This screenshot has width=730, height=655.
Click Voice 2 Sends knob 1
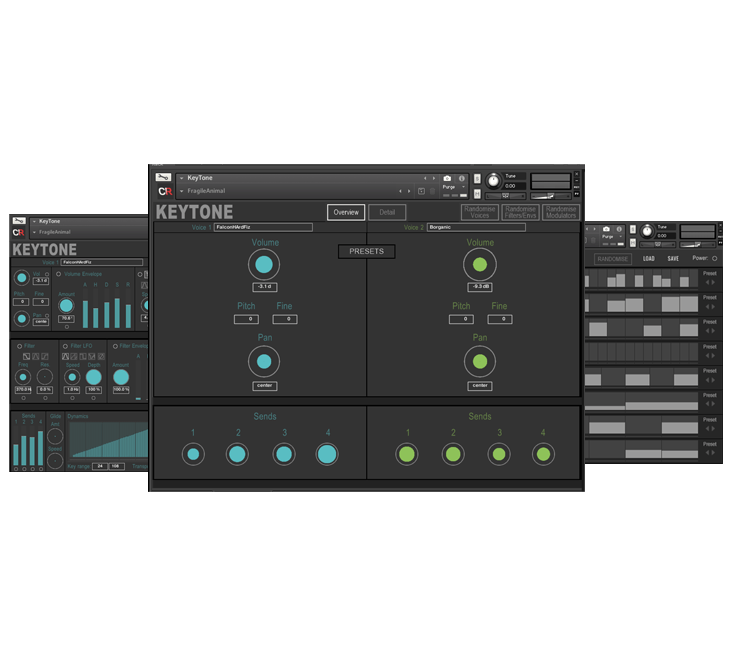408,454
